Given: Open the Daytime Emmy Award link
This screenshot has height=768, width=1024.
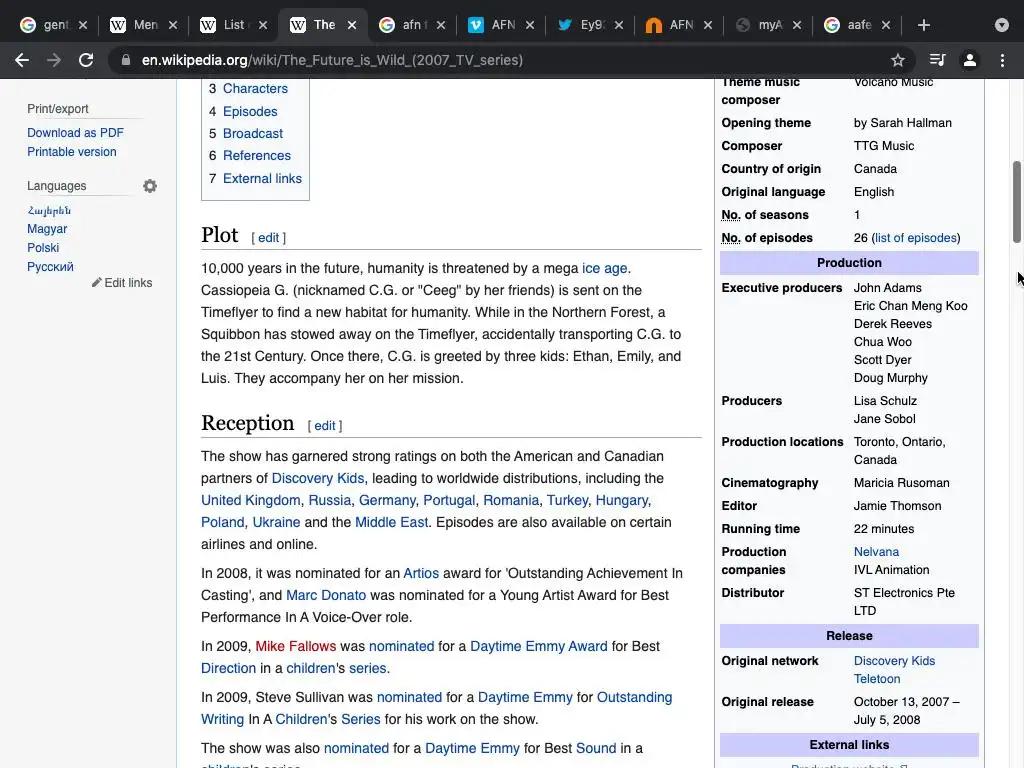Looking at the screenshot, I should [x=539, y=647].
